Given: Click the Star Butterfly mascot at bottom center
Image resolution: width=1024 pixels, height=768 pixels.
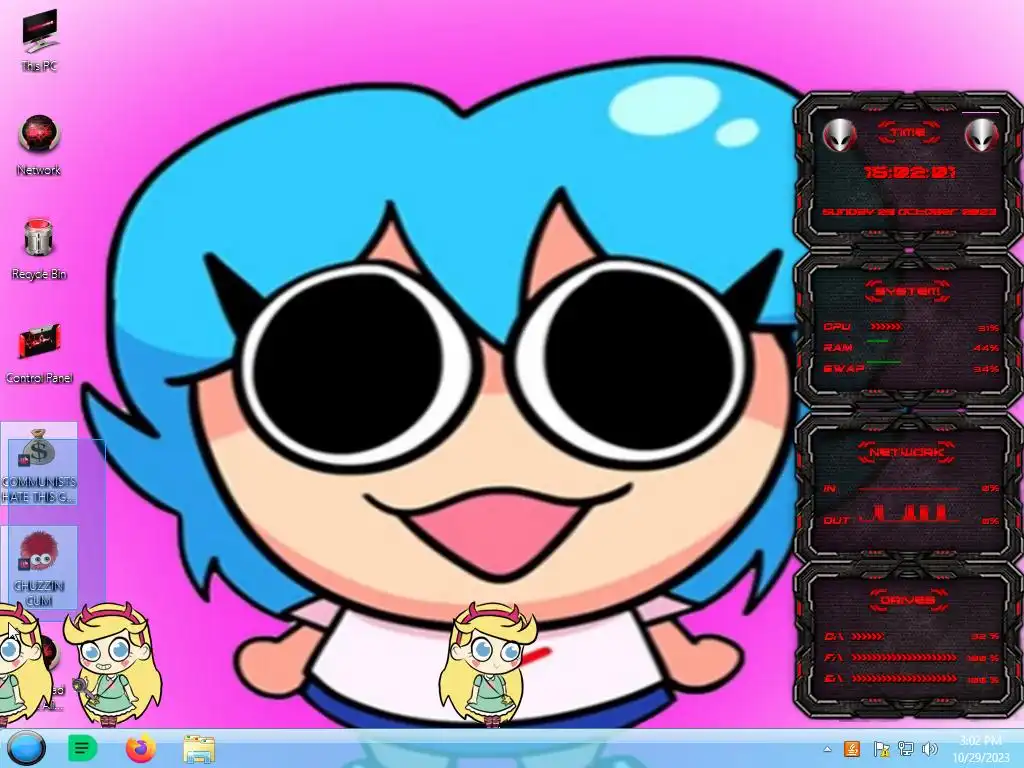Looking at the screenshot, I should [488, 664].
